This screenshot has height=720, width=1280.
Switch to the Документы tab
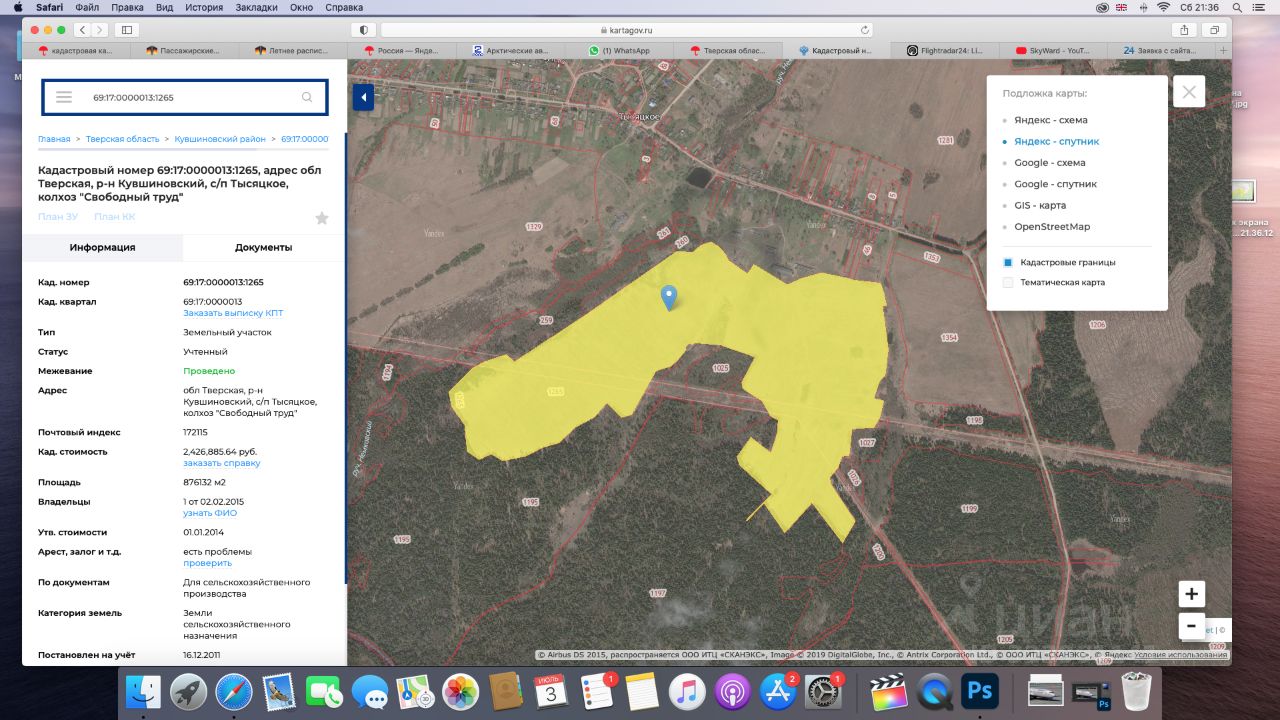click(263, 247)
